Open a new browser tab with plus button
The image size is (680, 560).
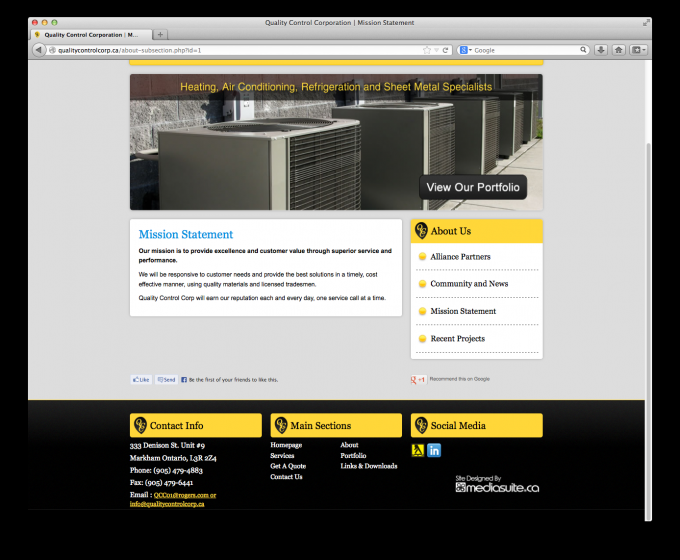point(161,35)
